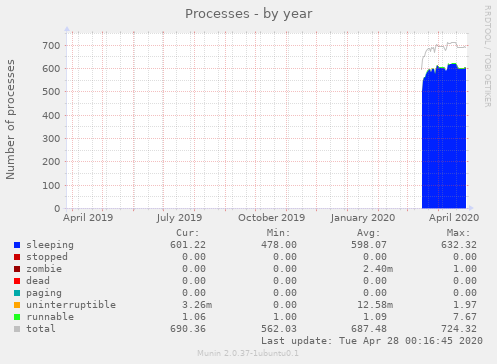This screenshot has width=497, height=364.
Task: Click the 700 y-axis tick label
Action: pos(51,46)
